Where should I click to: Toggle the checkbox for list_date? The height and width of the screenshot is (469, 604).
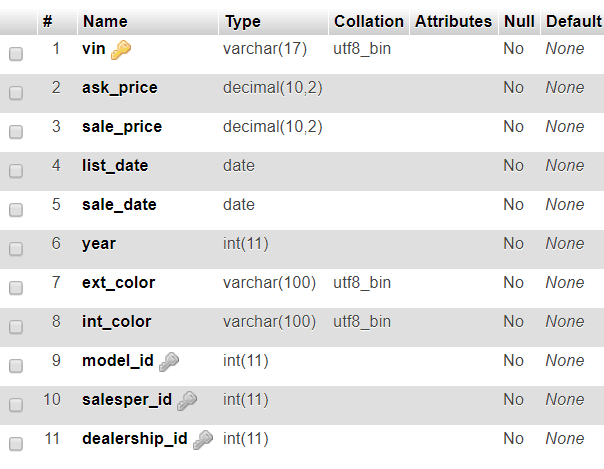tap(16, 171)
